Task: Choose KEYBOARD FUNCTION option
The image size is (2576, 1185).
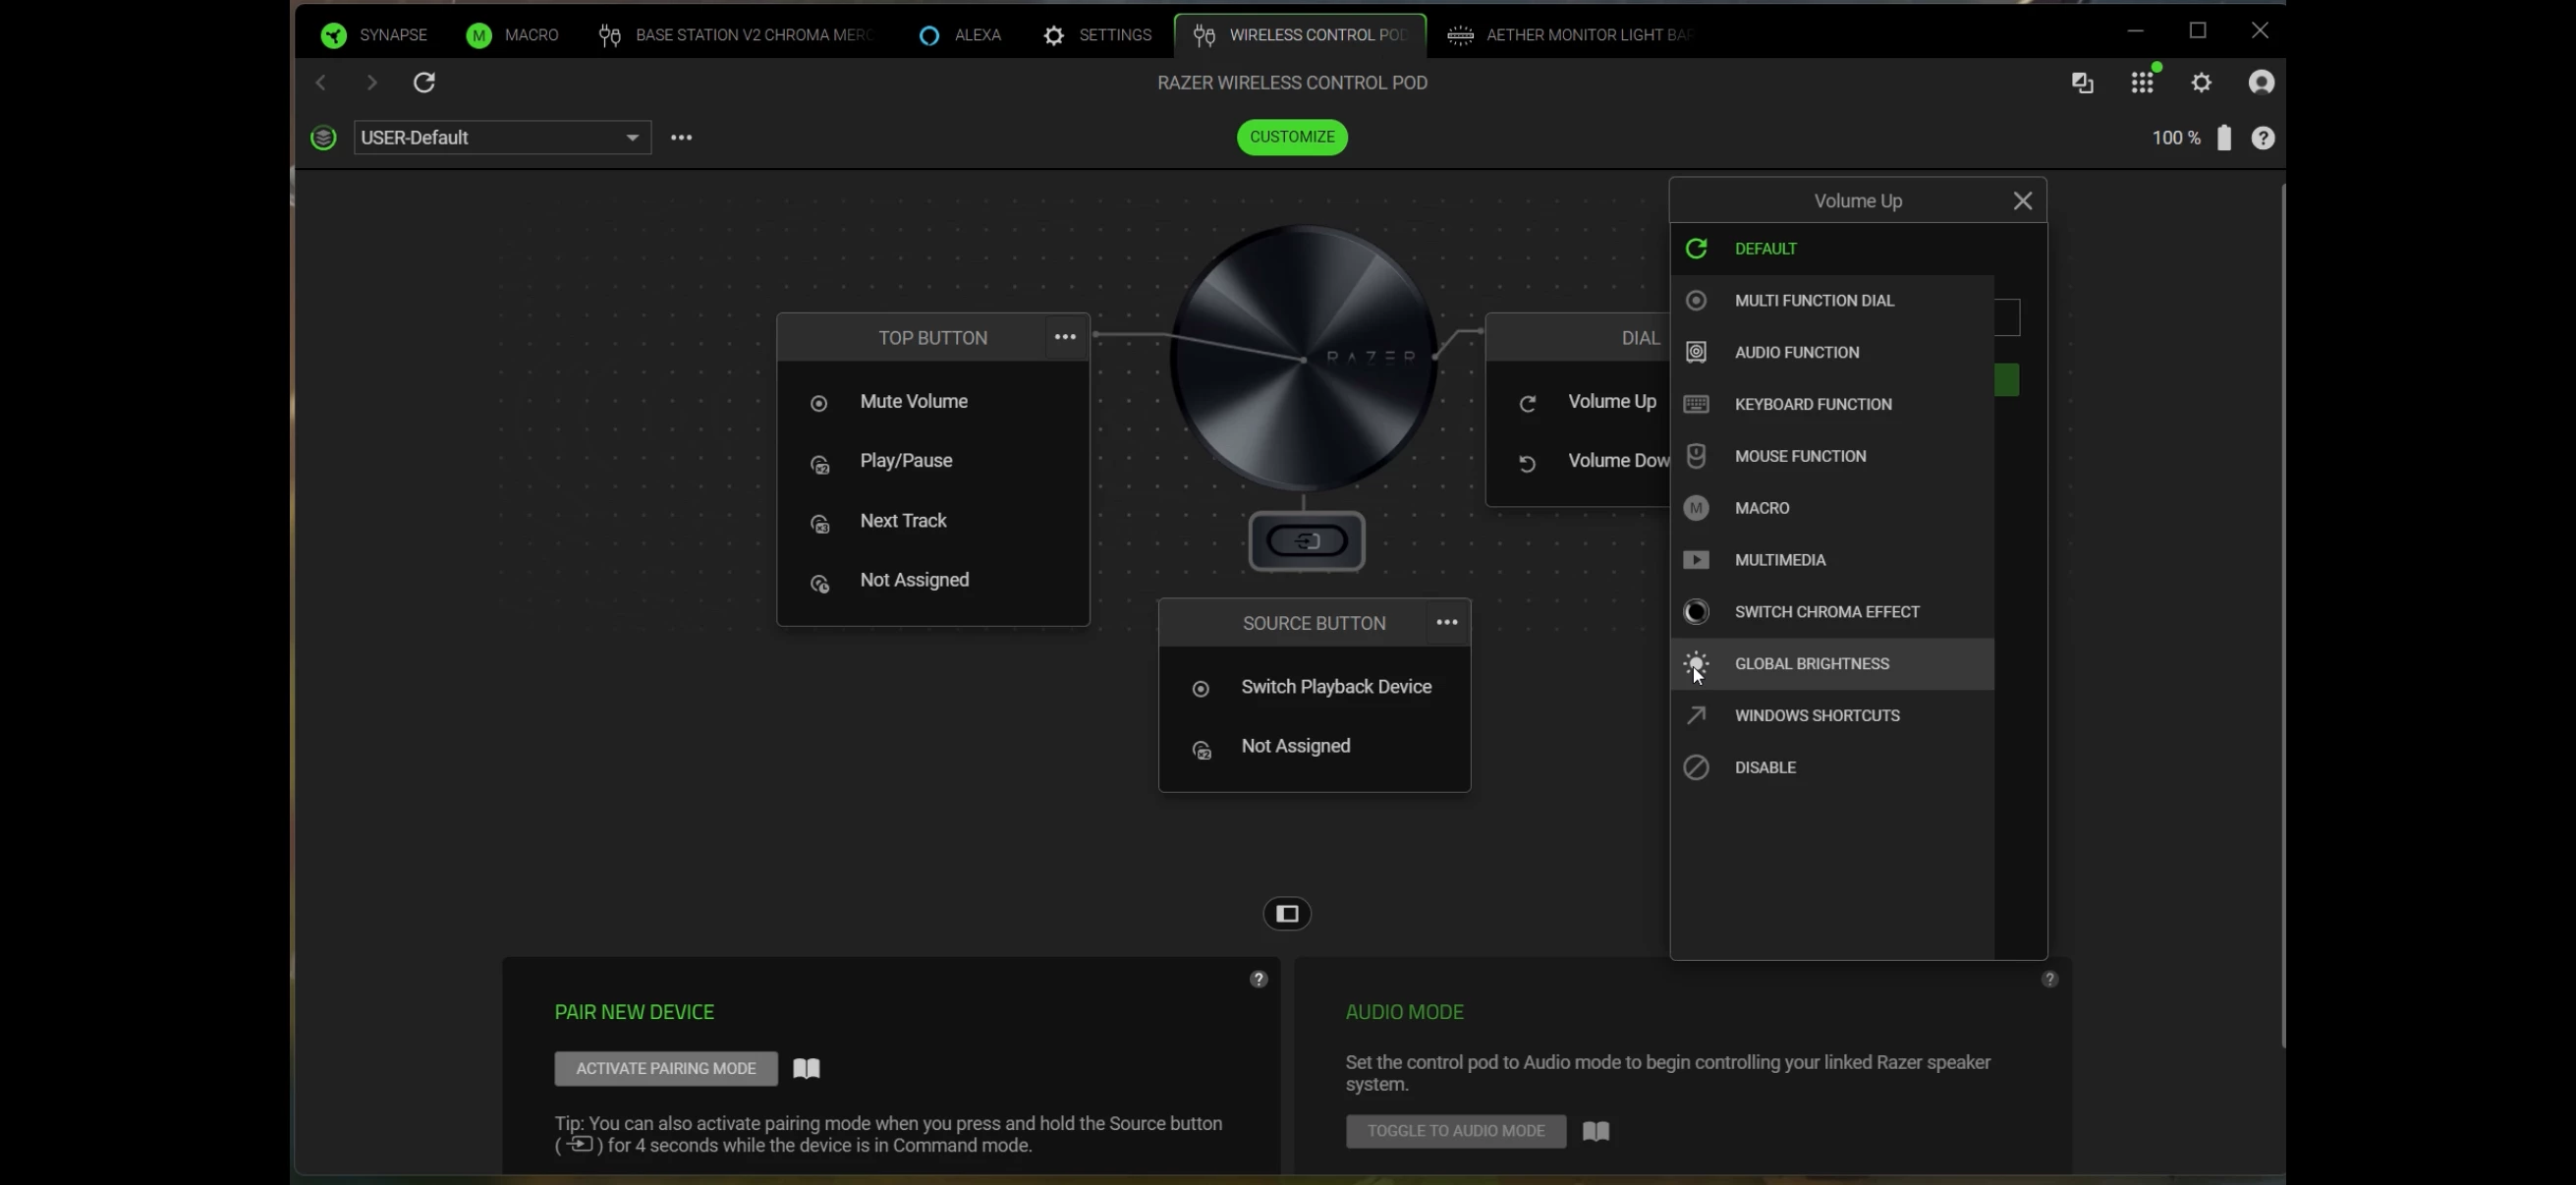Action: [x=1832, y=405]
